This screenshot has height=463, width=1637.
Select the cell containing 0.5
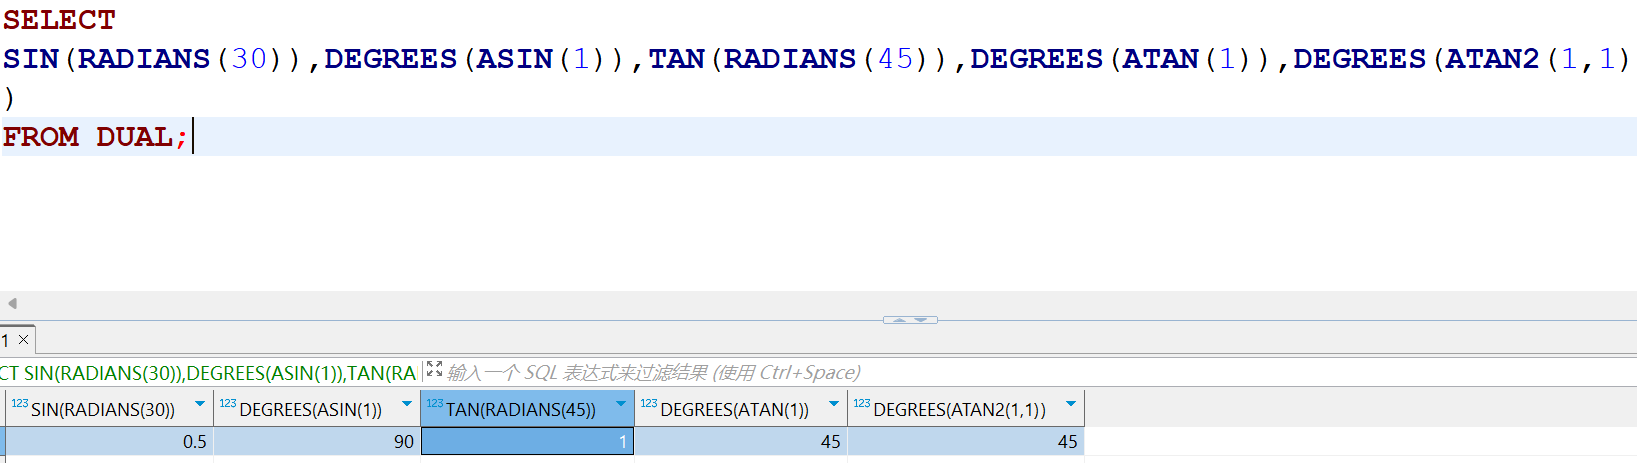coord(110,441)
